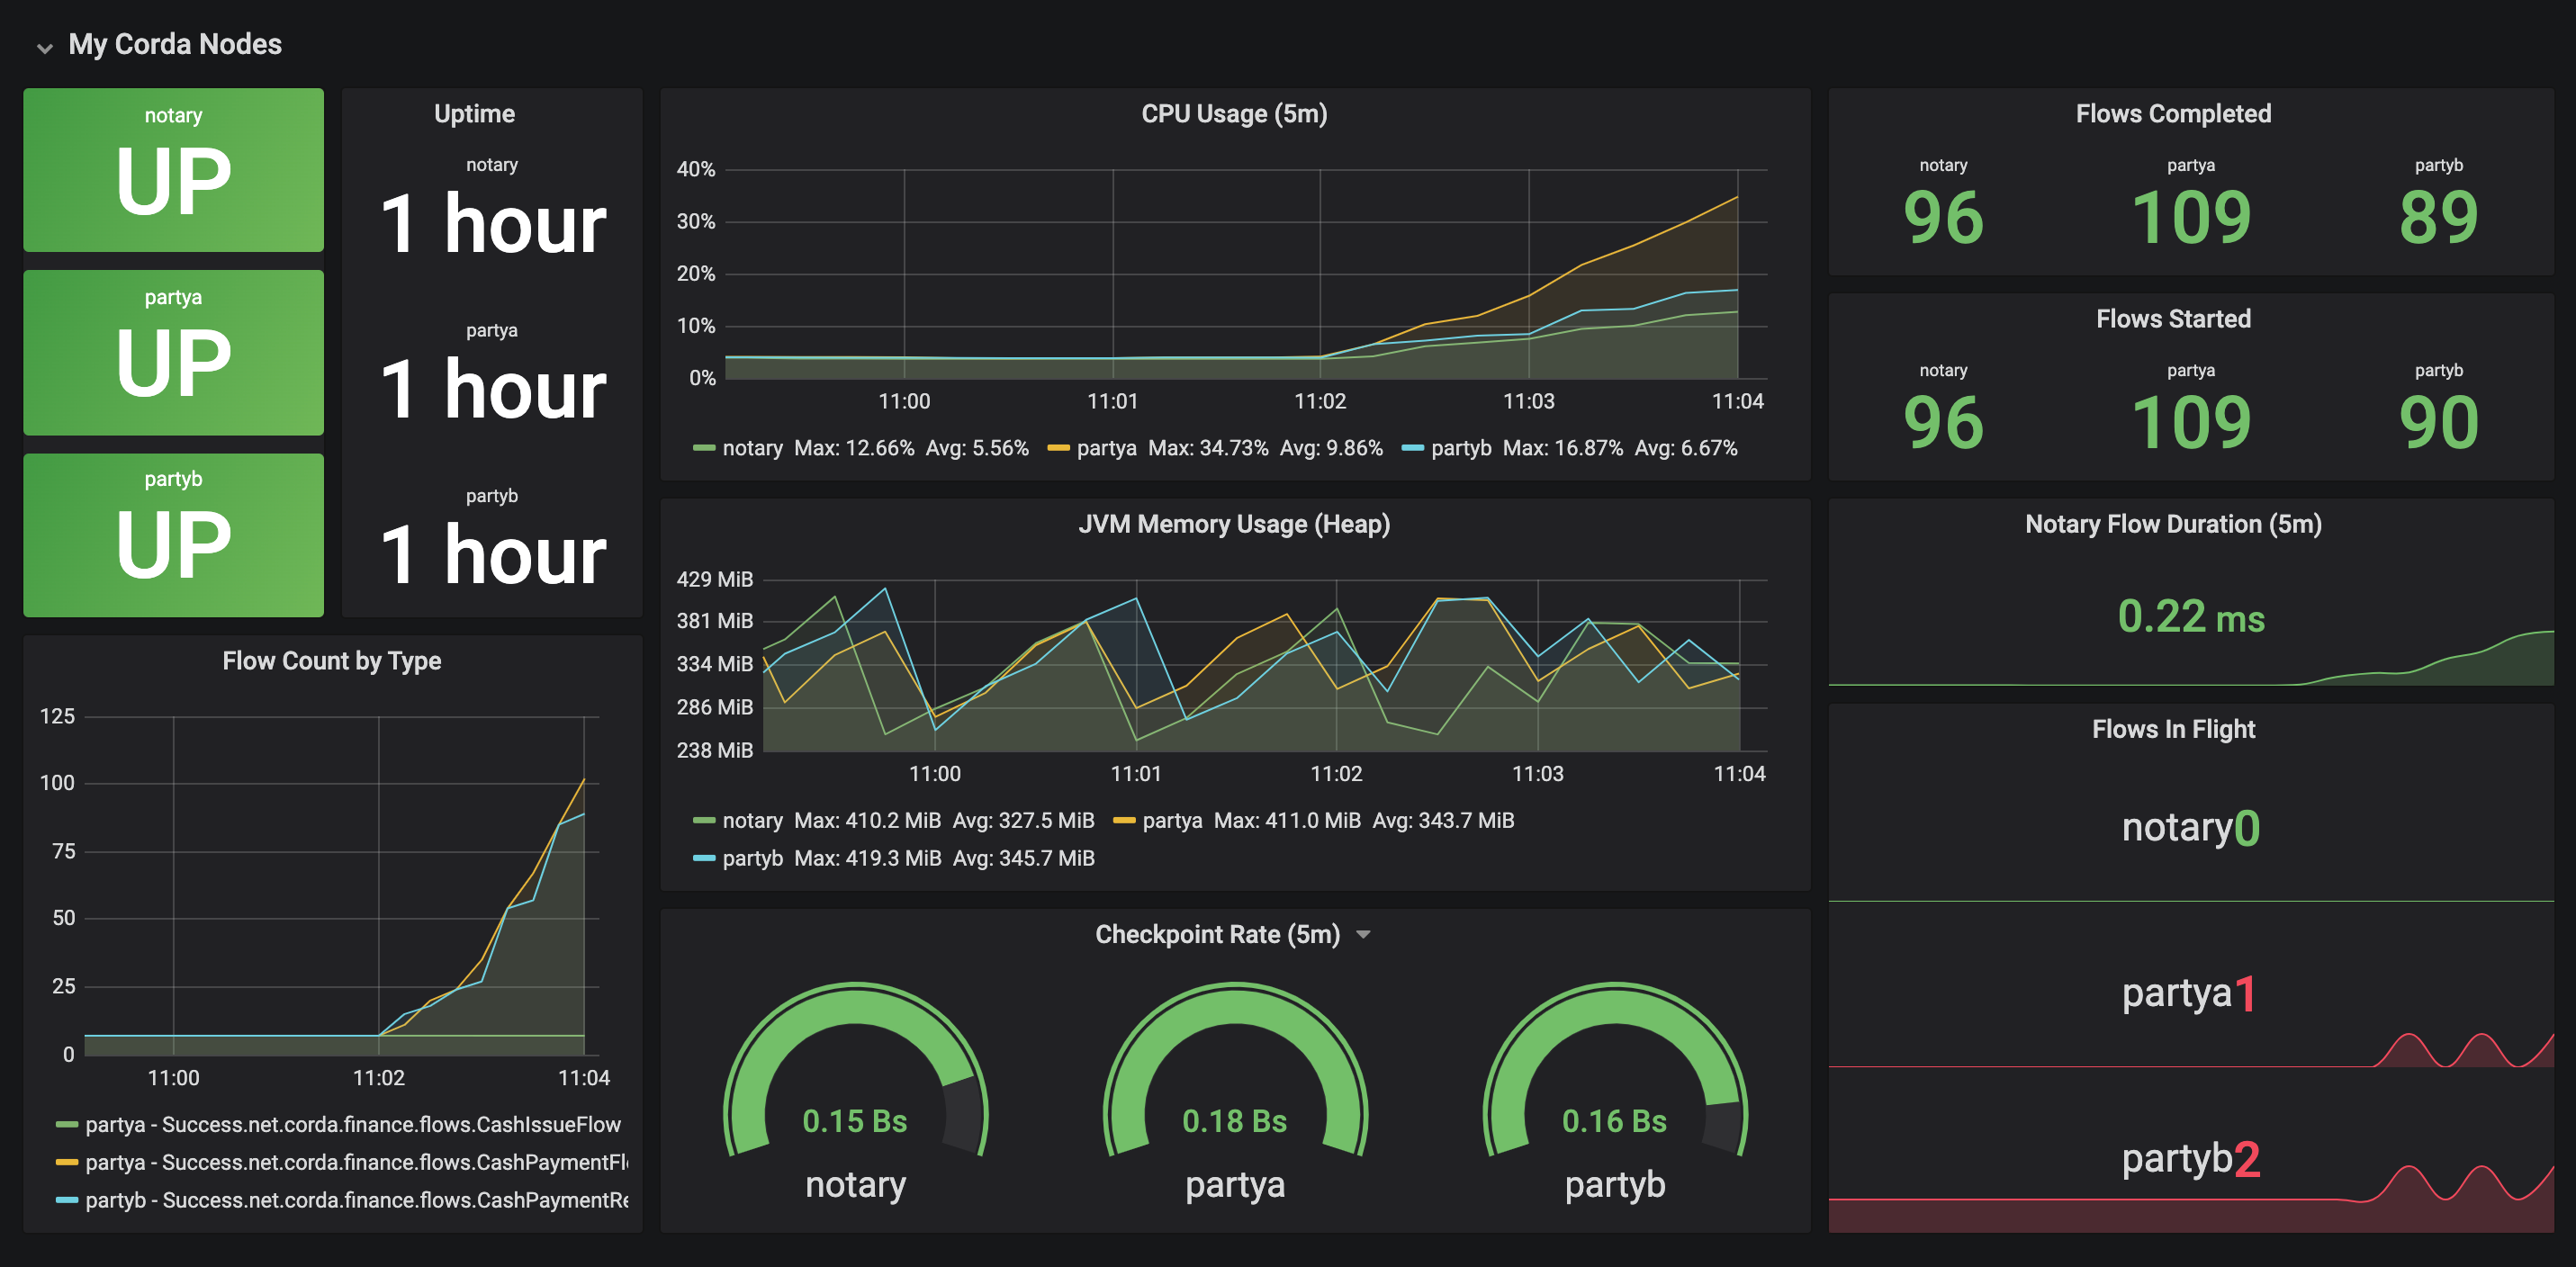
Task: Click the notary 0 flows in flight stat
Action: pos(2190,828)
